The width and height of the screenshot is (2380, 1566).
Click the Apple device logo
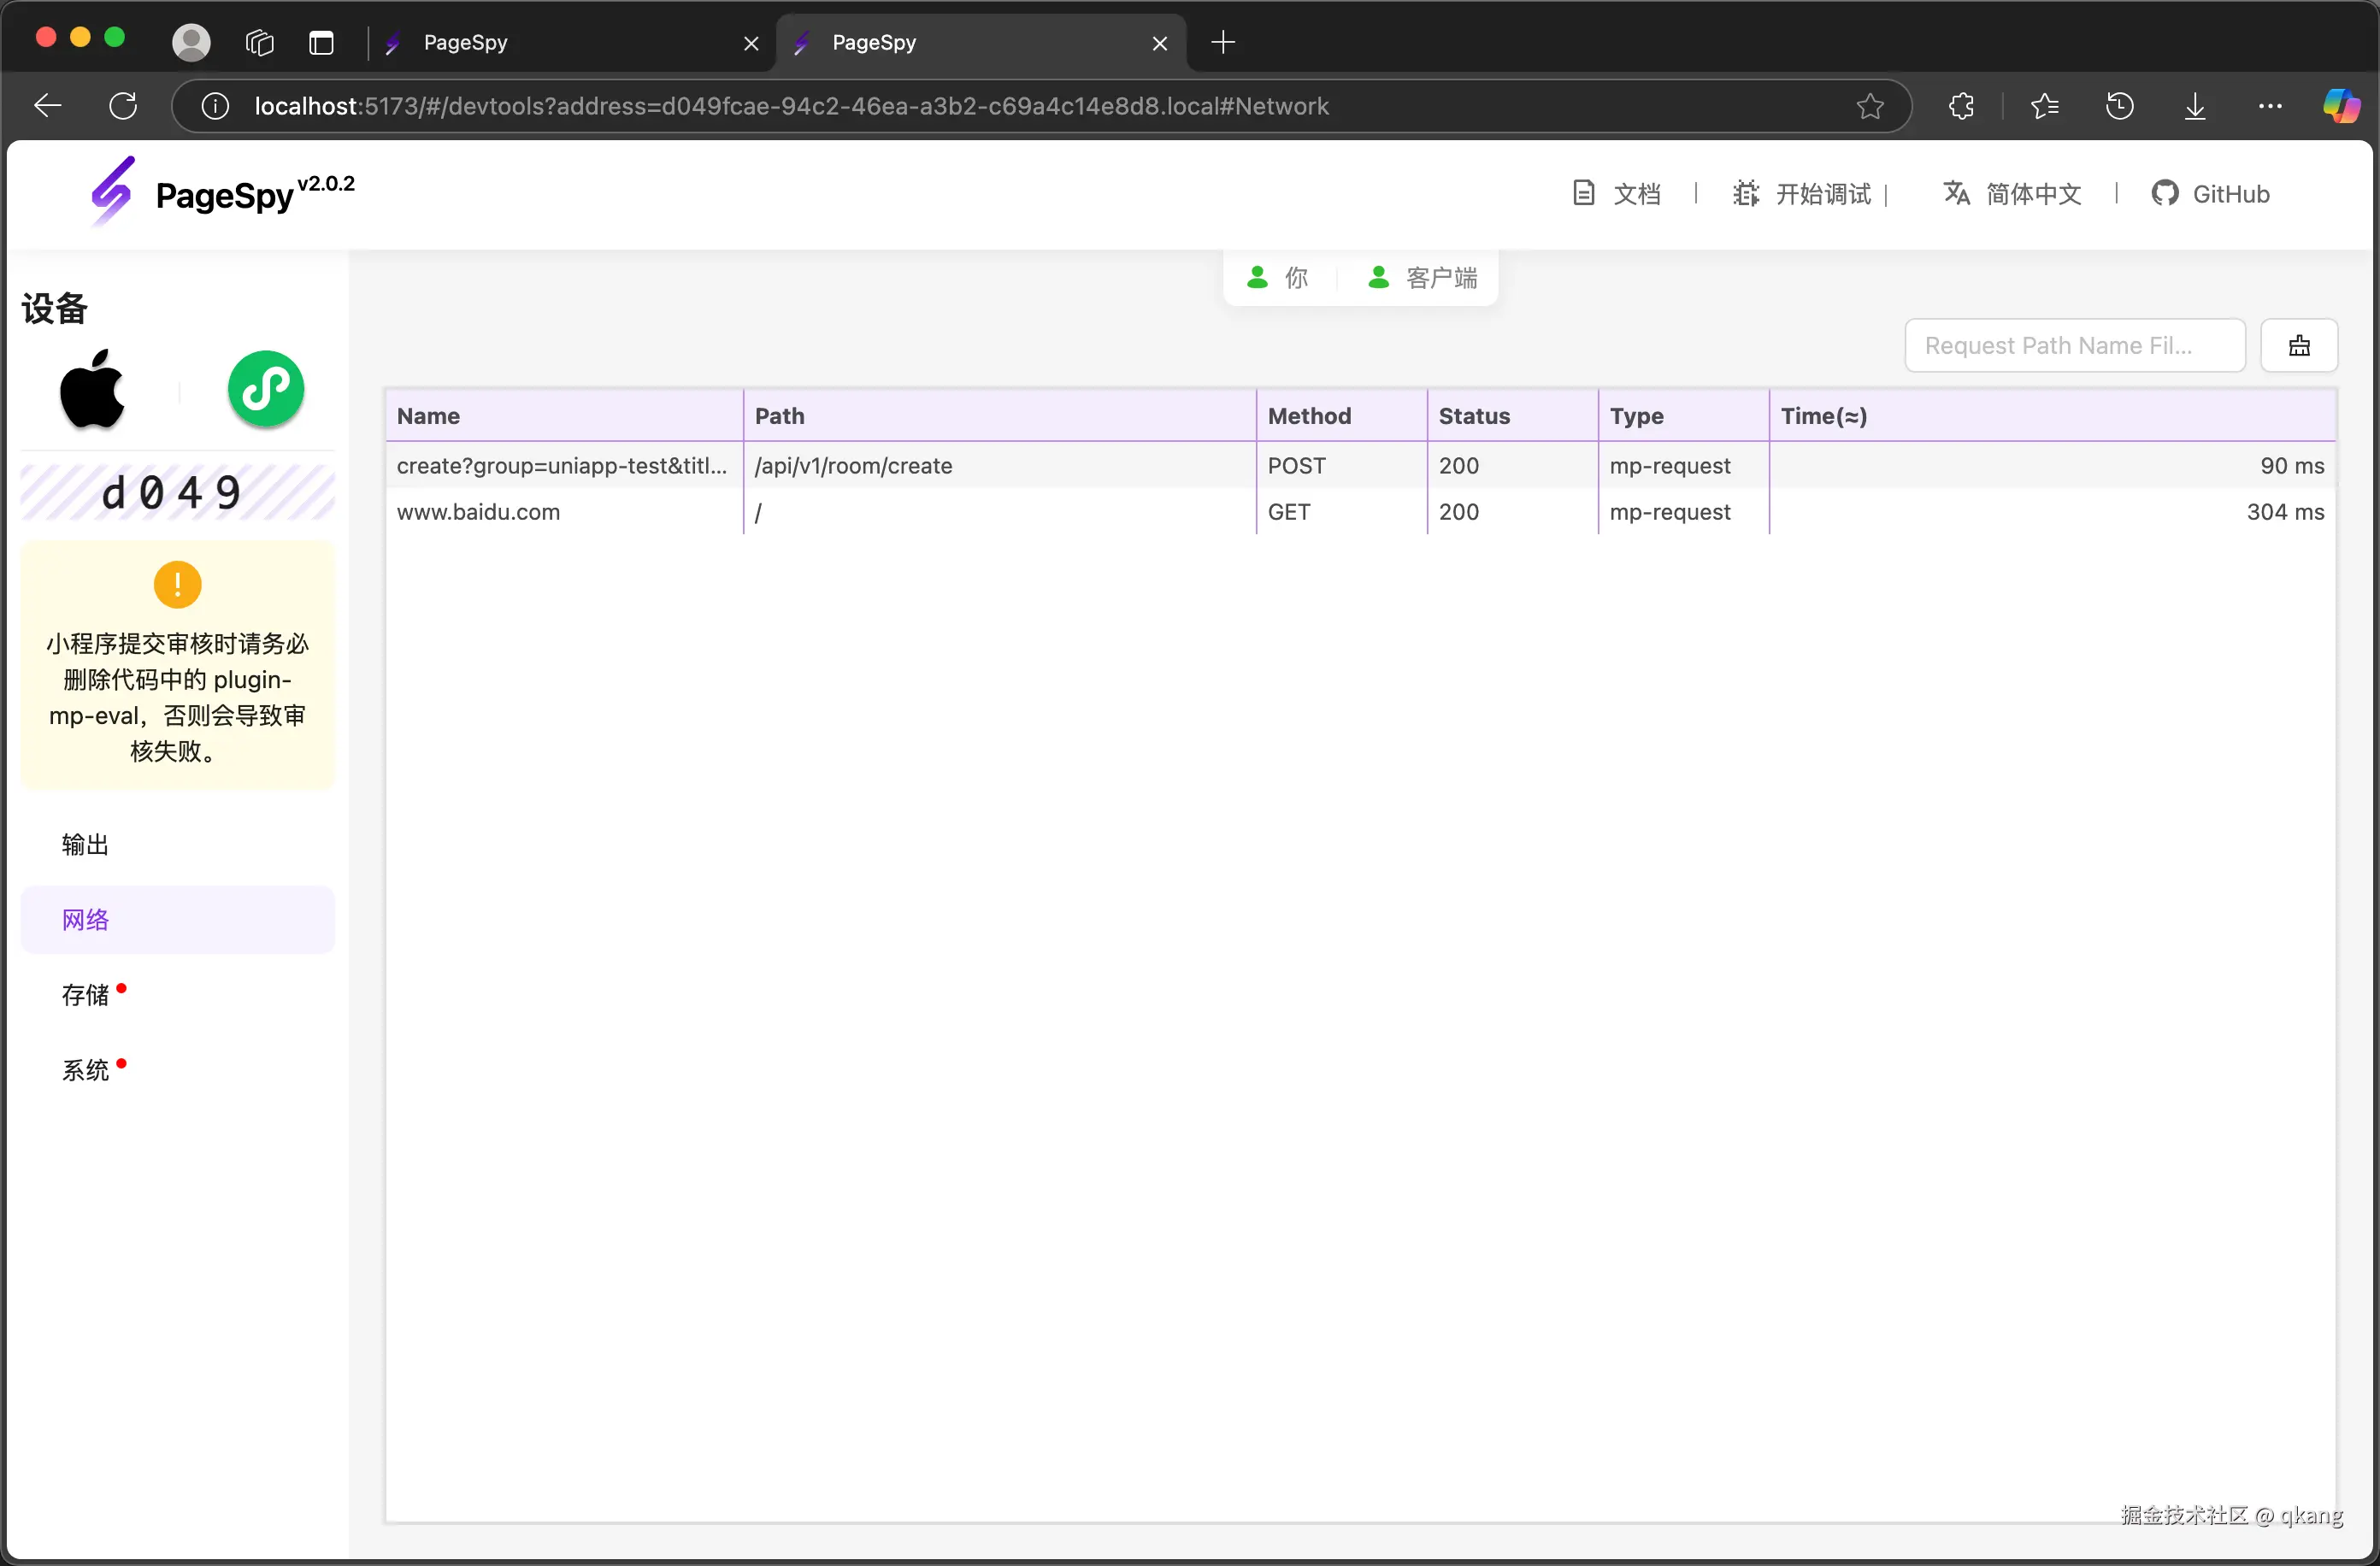pos(92,389)
